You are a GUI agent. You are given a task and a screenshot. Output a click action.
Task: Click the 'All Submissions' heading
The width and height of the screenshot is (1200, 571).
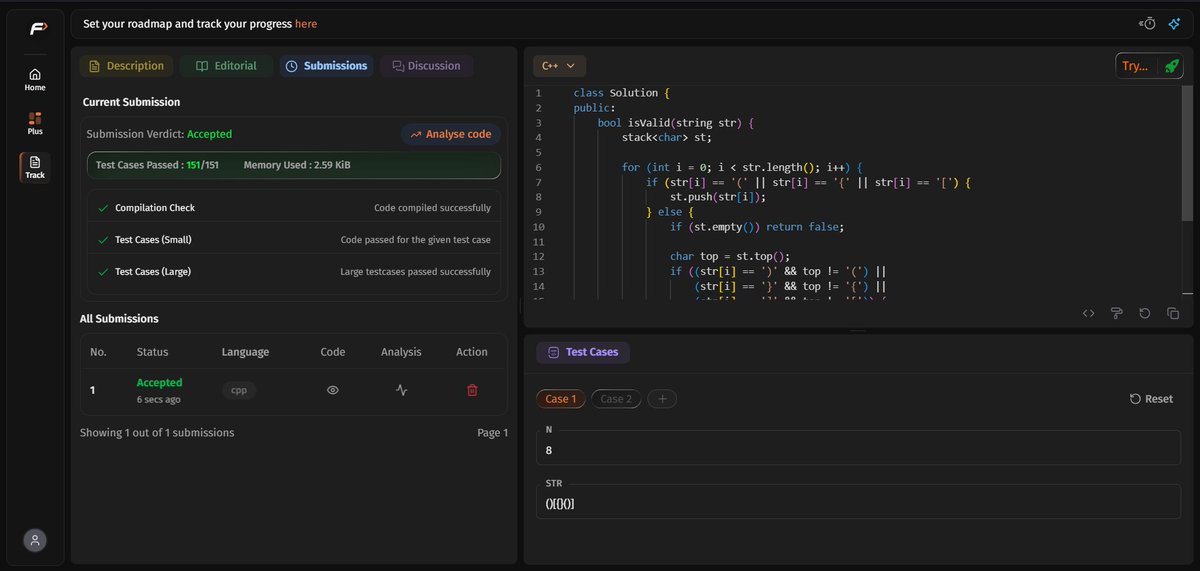coord(119,319)
